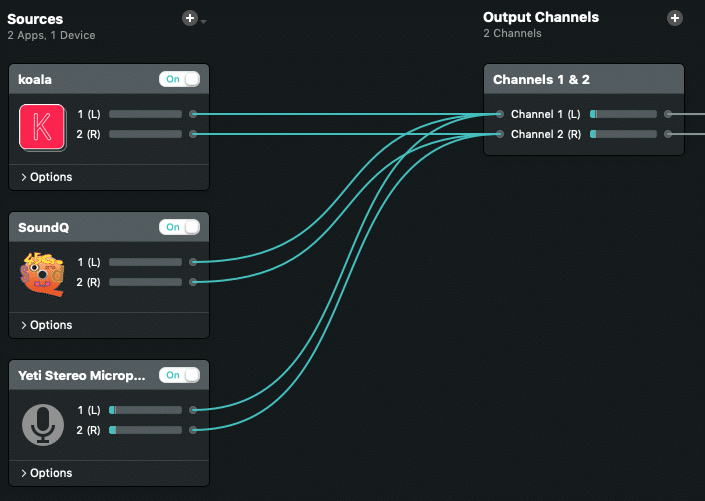Viewport: 705px width, 501px height.
Task: Expand SoundQ Options
Action: (x=46, y=325)
